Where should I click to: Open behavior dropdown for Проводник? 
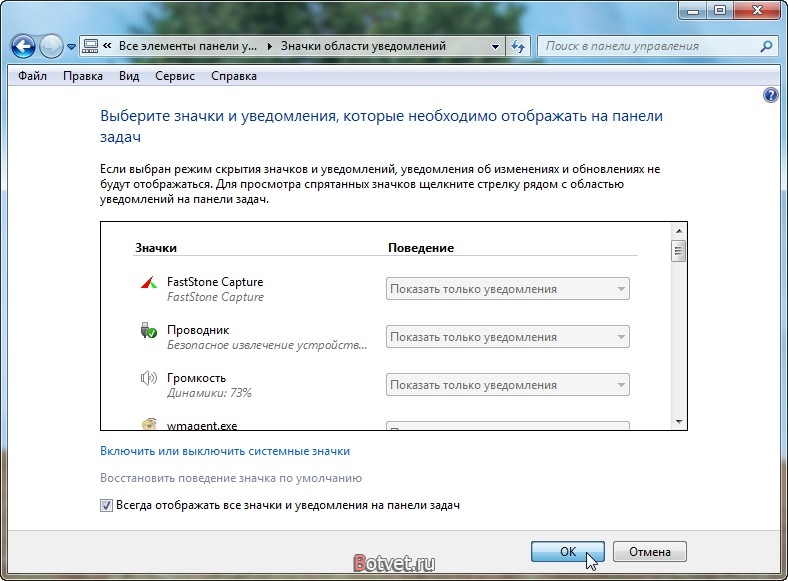click(508, 337)
